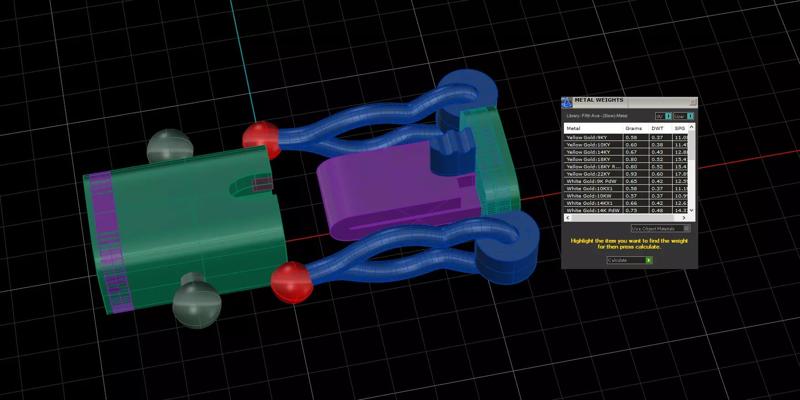Toggle the Use Object Materials checkbox
The height and width of the screenshot is (400, 800).
coord(687,229)
